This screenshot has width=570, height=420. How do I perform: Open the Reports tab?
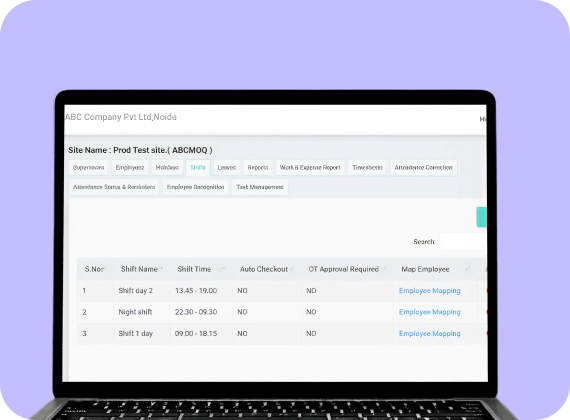click(x=258, y=168)
